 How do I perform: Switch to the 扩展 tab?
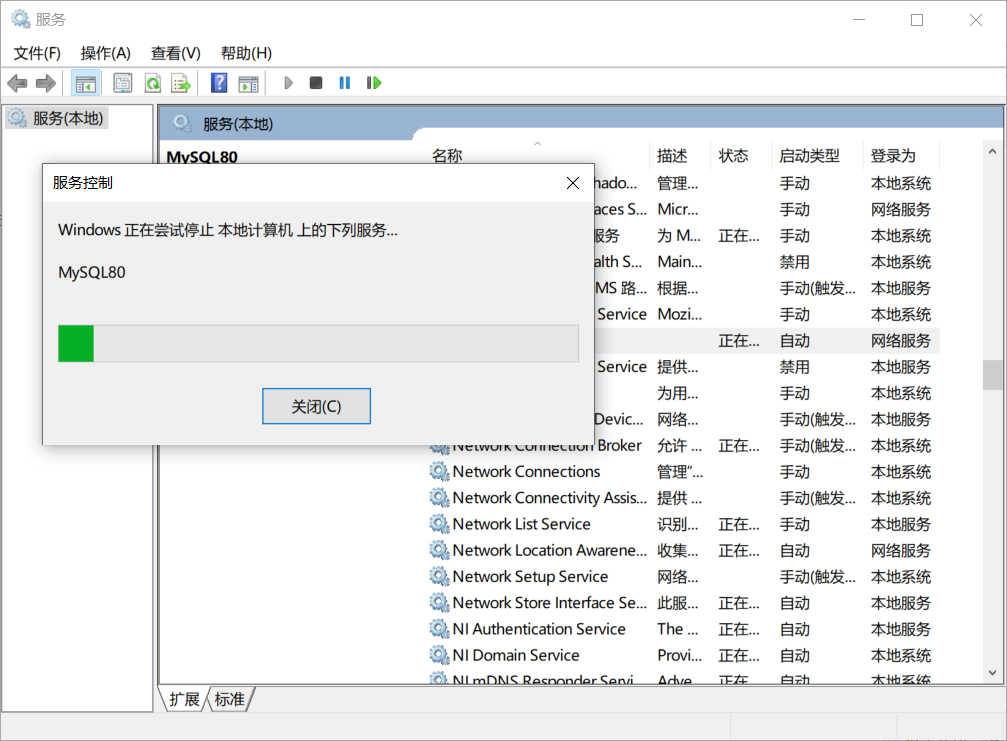(184, 699)
